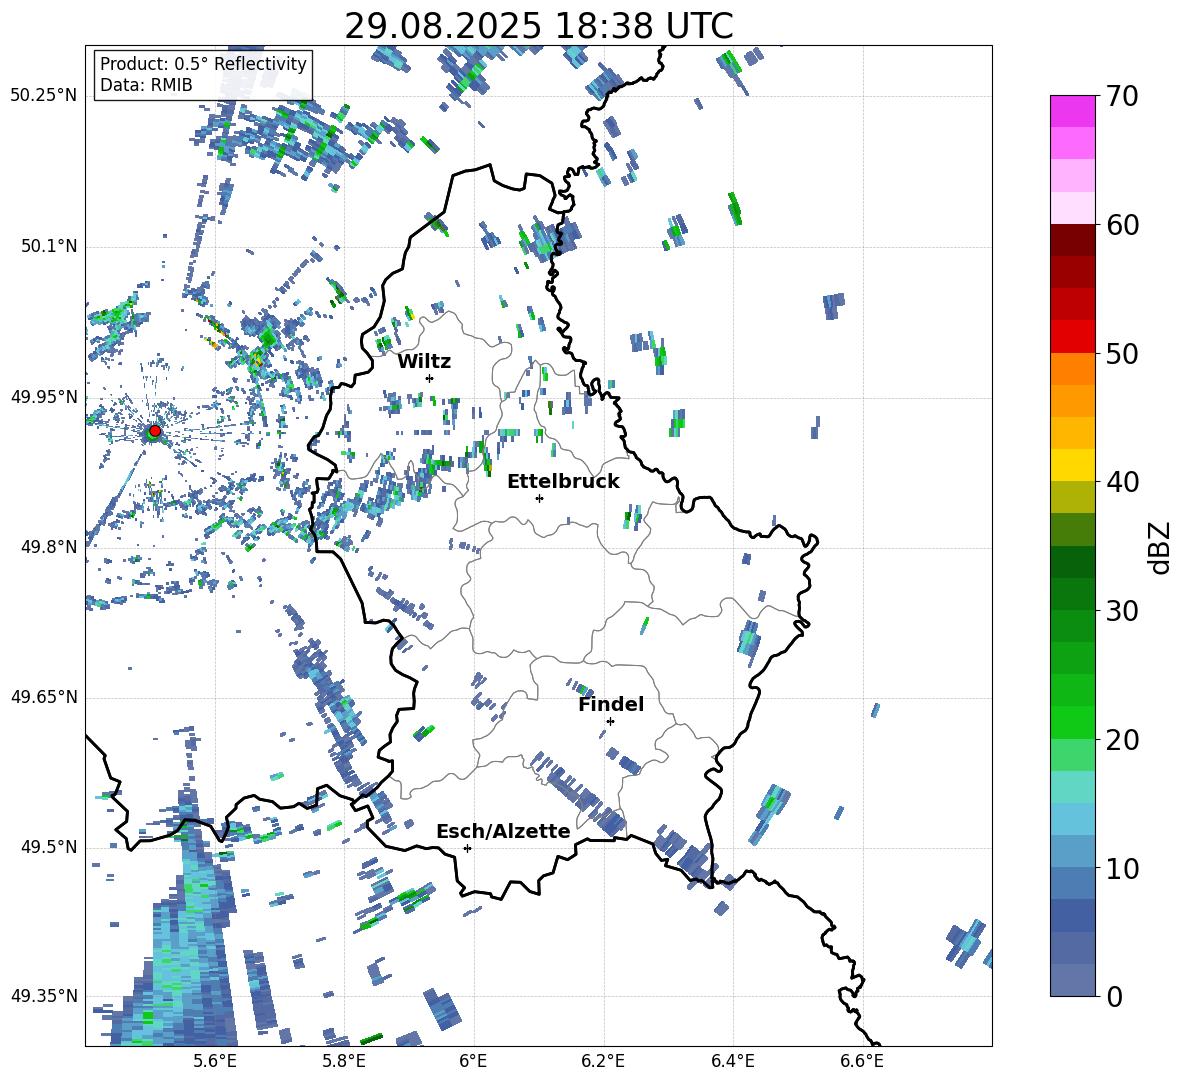
Task: Click the colorbar 0 tick label
Action: [1114, 996]
